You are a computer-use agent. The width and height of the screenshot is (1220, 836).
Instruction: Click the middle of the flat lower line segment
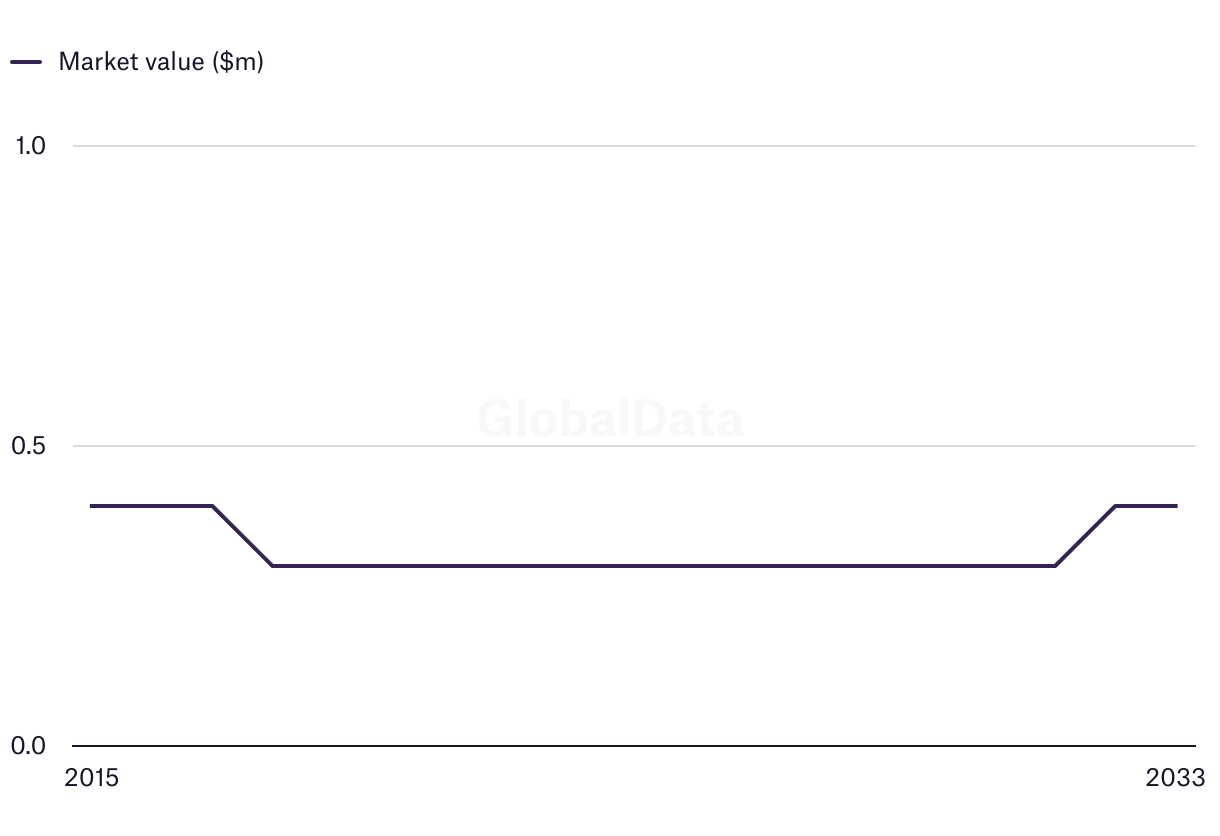(x=664, y=566)
